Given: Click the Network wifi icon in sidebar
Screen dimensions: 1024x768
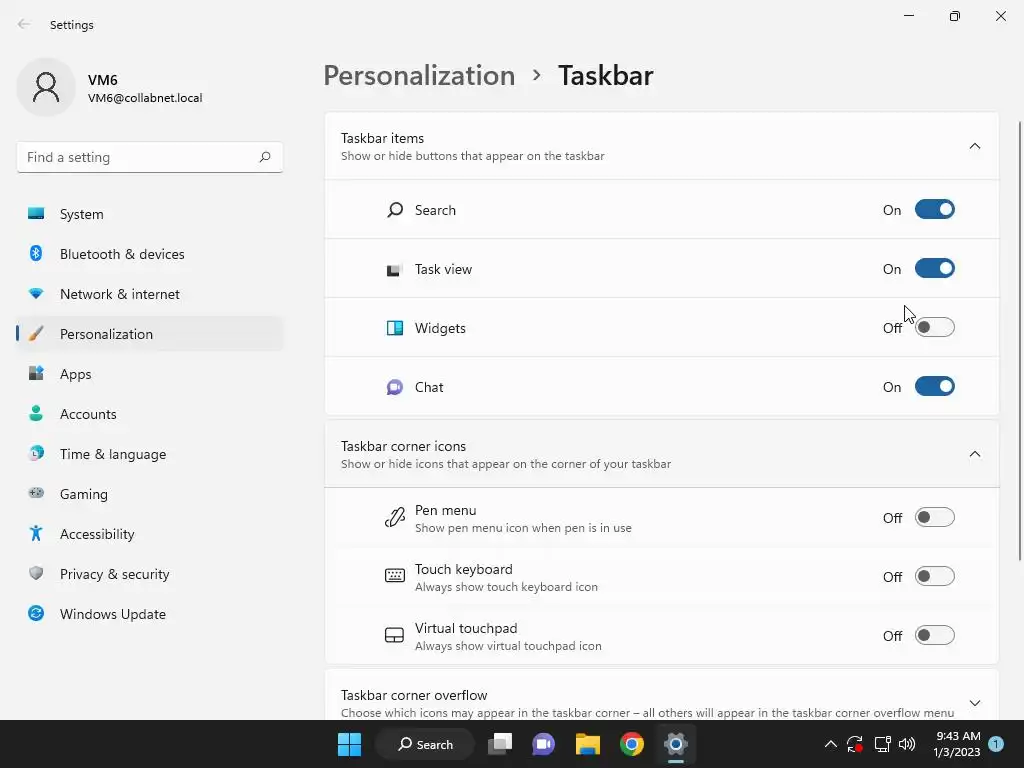Looking at the screenshot, I should click(36, 294).
